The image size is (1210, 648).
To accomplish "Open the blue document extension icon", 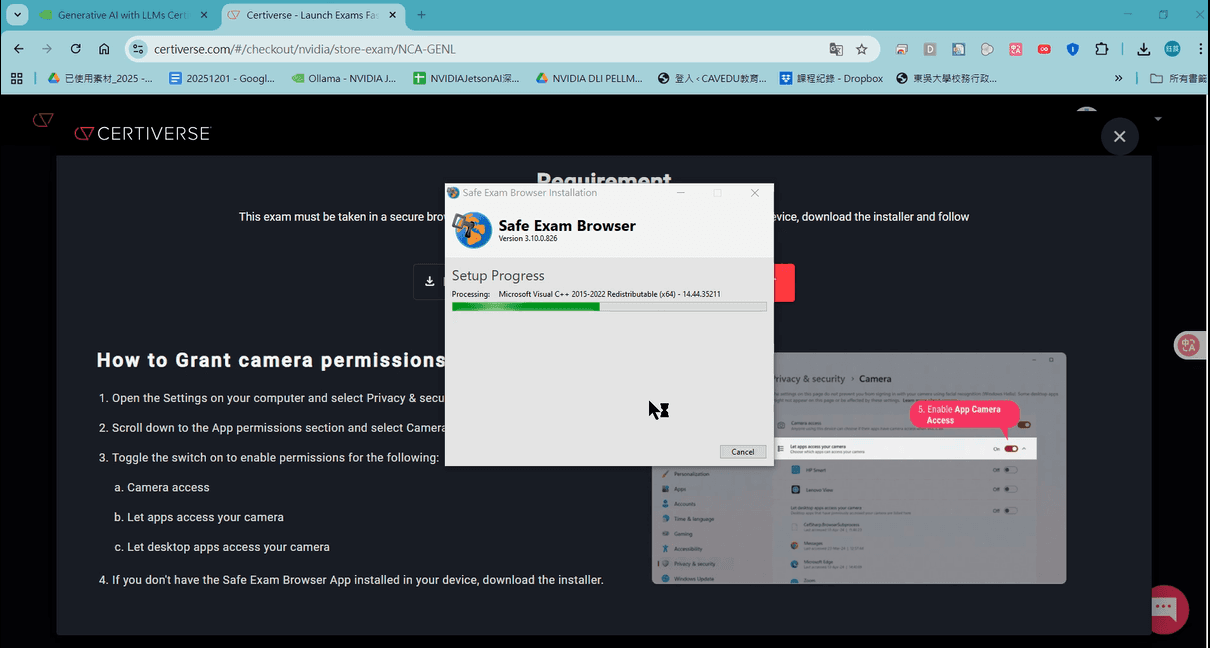I will coord(958,49).
